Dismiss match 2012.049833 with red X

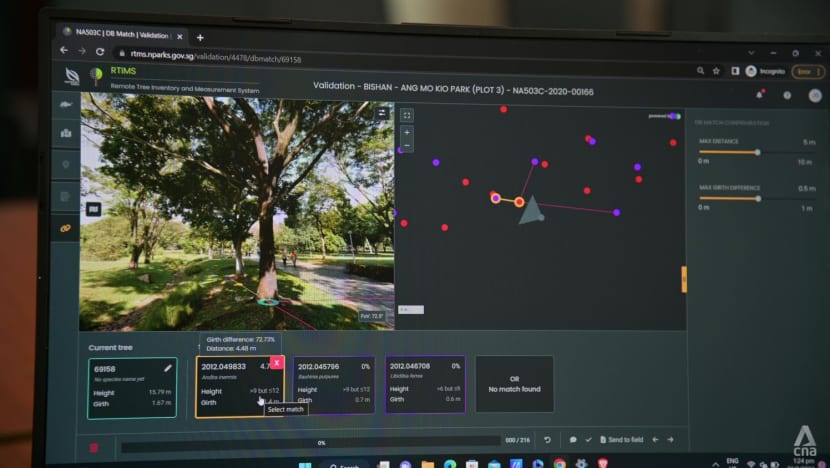click(x=277, y=362)
